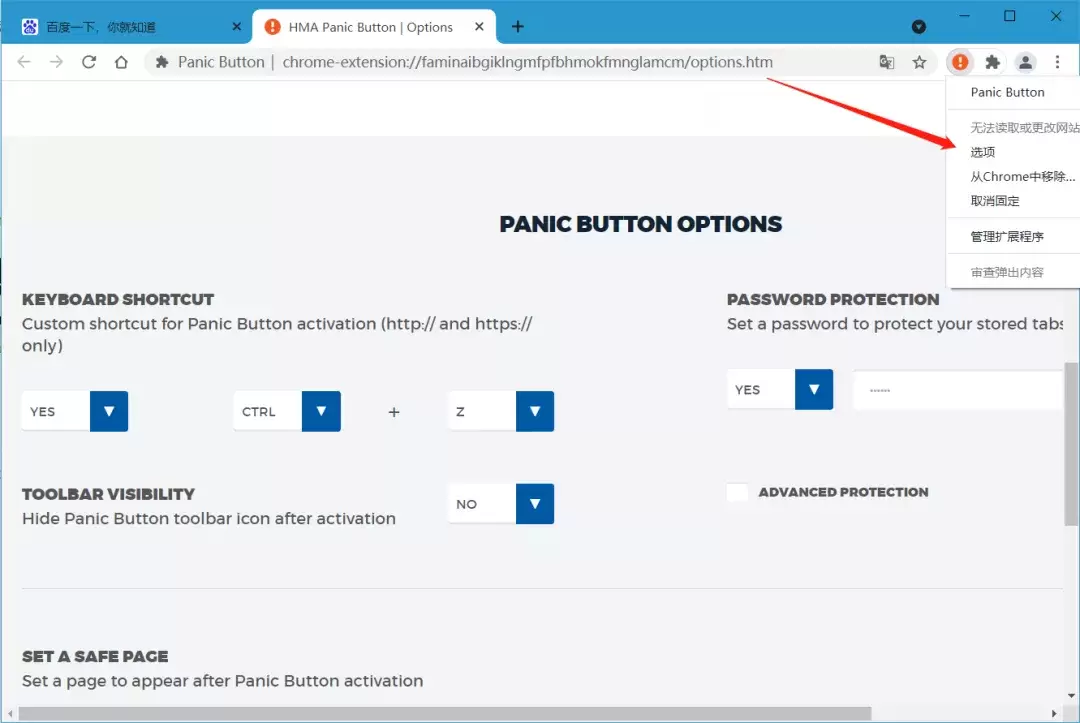Image resolution: width=1080 pixels, height=723 pixels.
Task: Click the orange Panic Button extension icon
Action: coord(960,62)
